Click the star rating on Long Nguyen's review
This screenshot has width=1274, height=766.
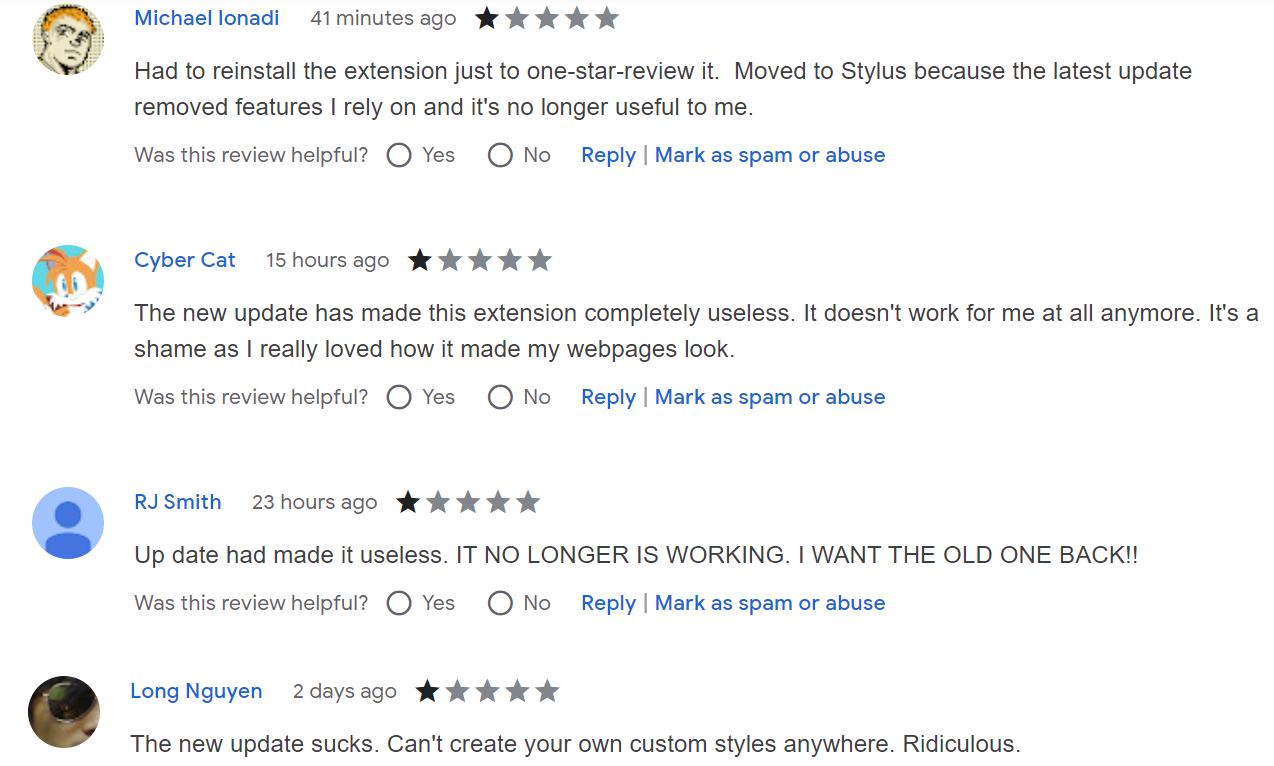[x=487, y=691]
